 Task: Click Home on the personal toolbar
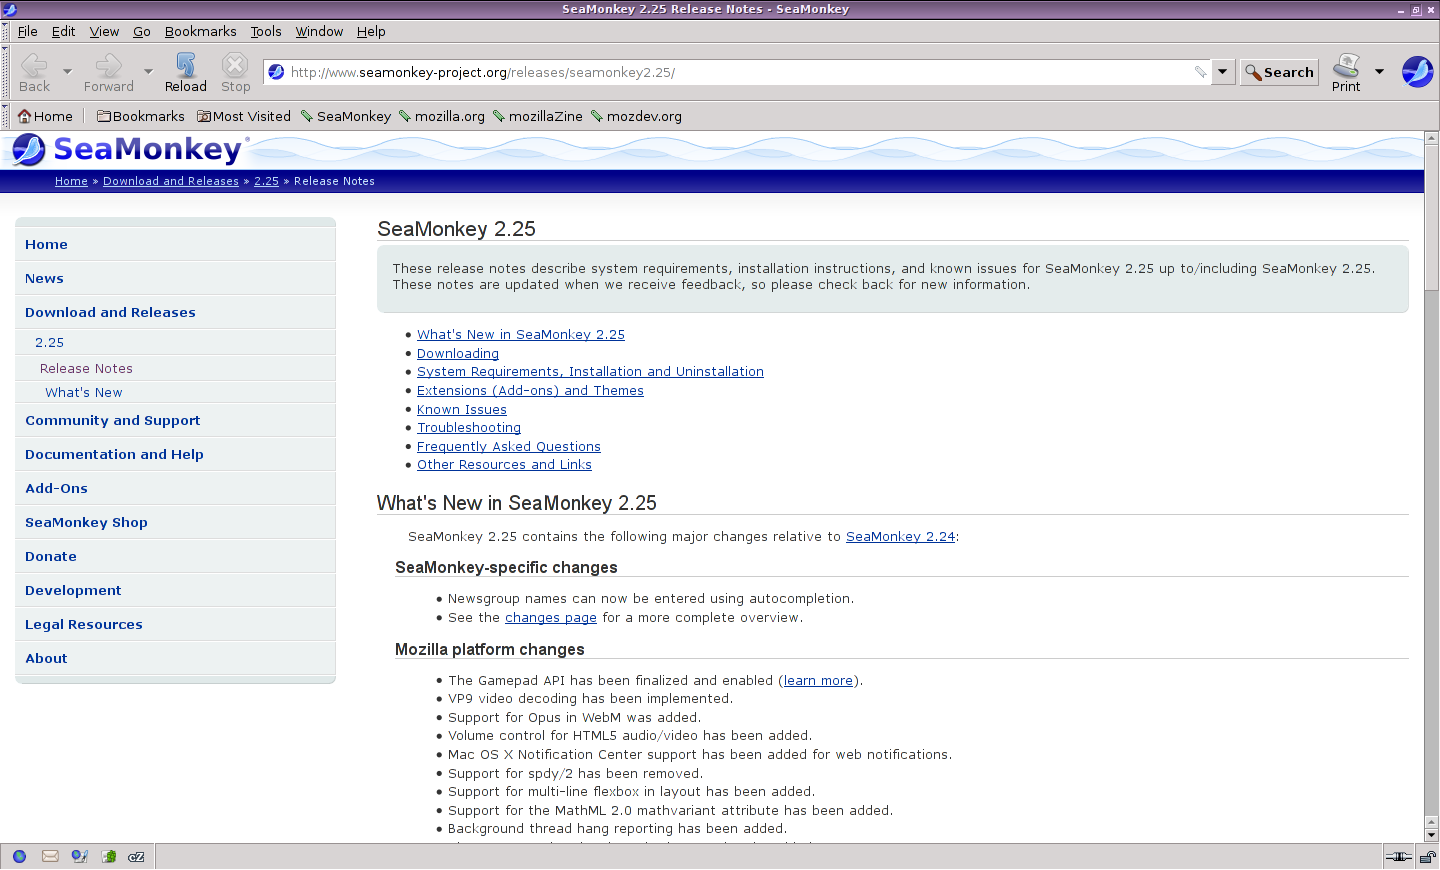tap(45, 116)
